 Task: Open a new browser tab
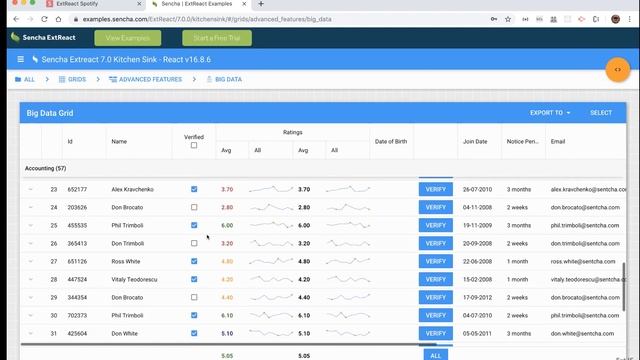click(x=261, y=4)
